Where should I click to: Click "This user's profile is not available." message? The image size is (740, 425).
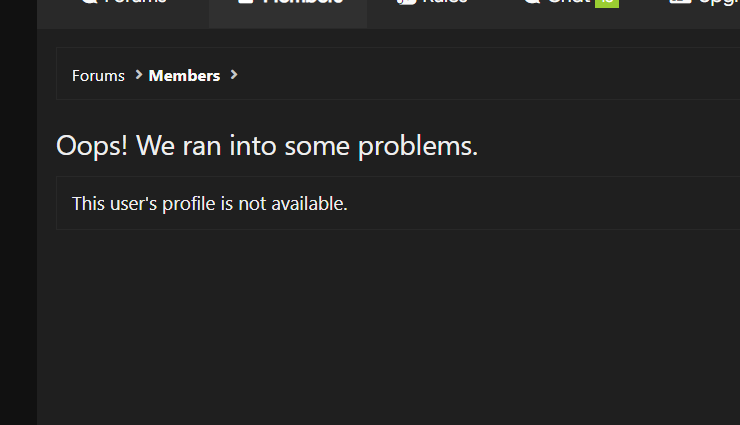tap(210, 204)
